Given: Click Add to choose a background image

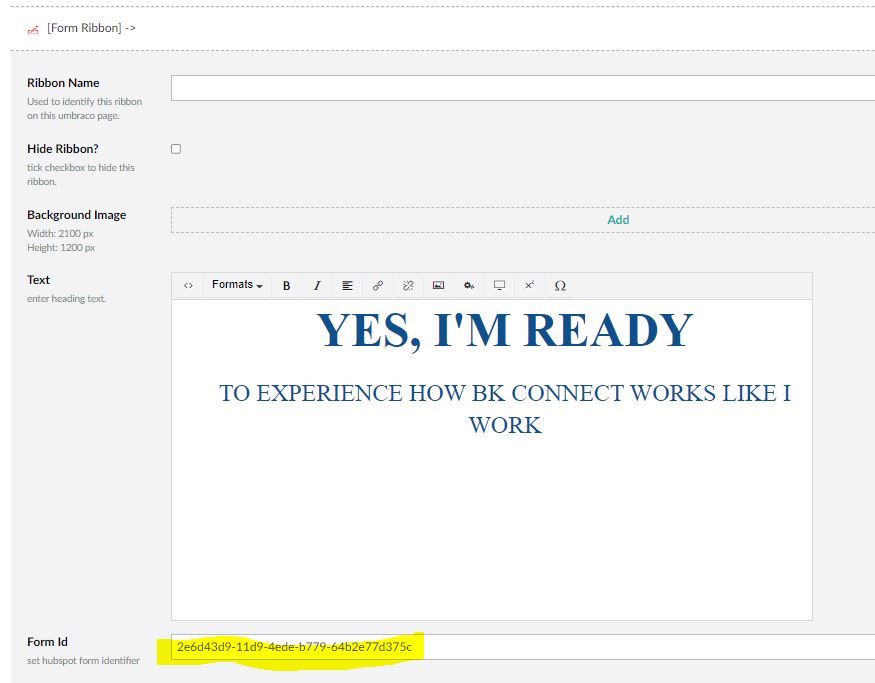Looking at the screenshot, I should point(618,220).
